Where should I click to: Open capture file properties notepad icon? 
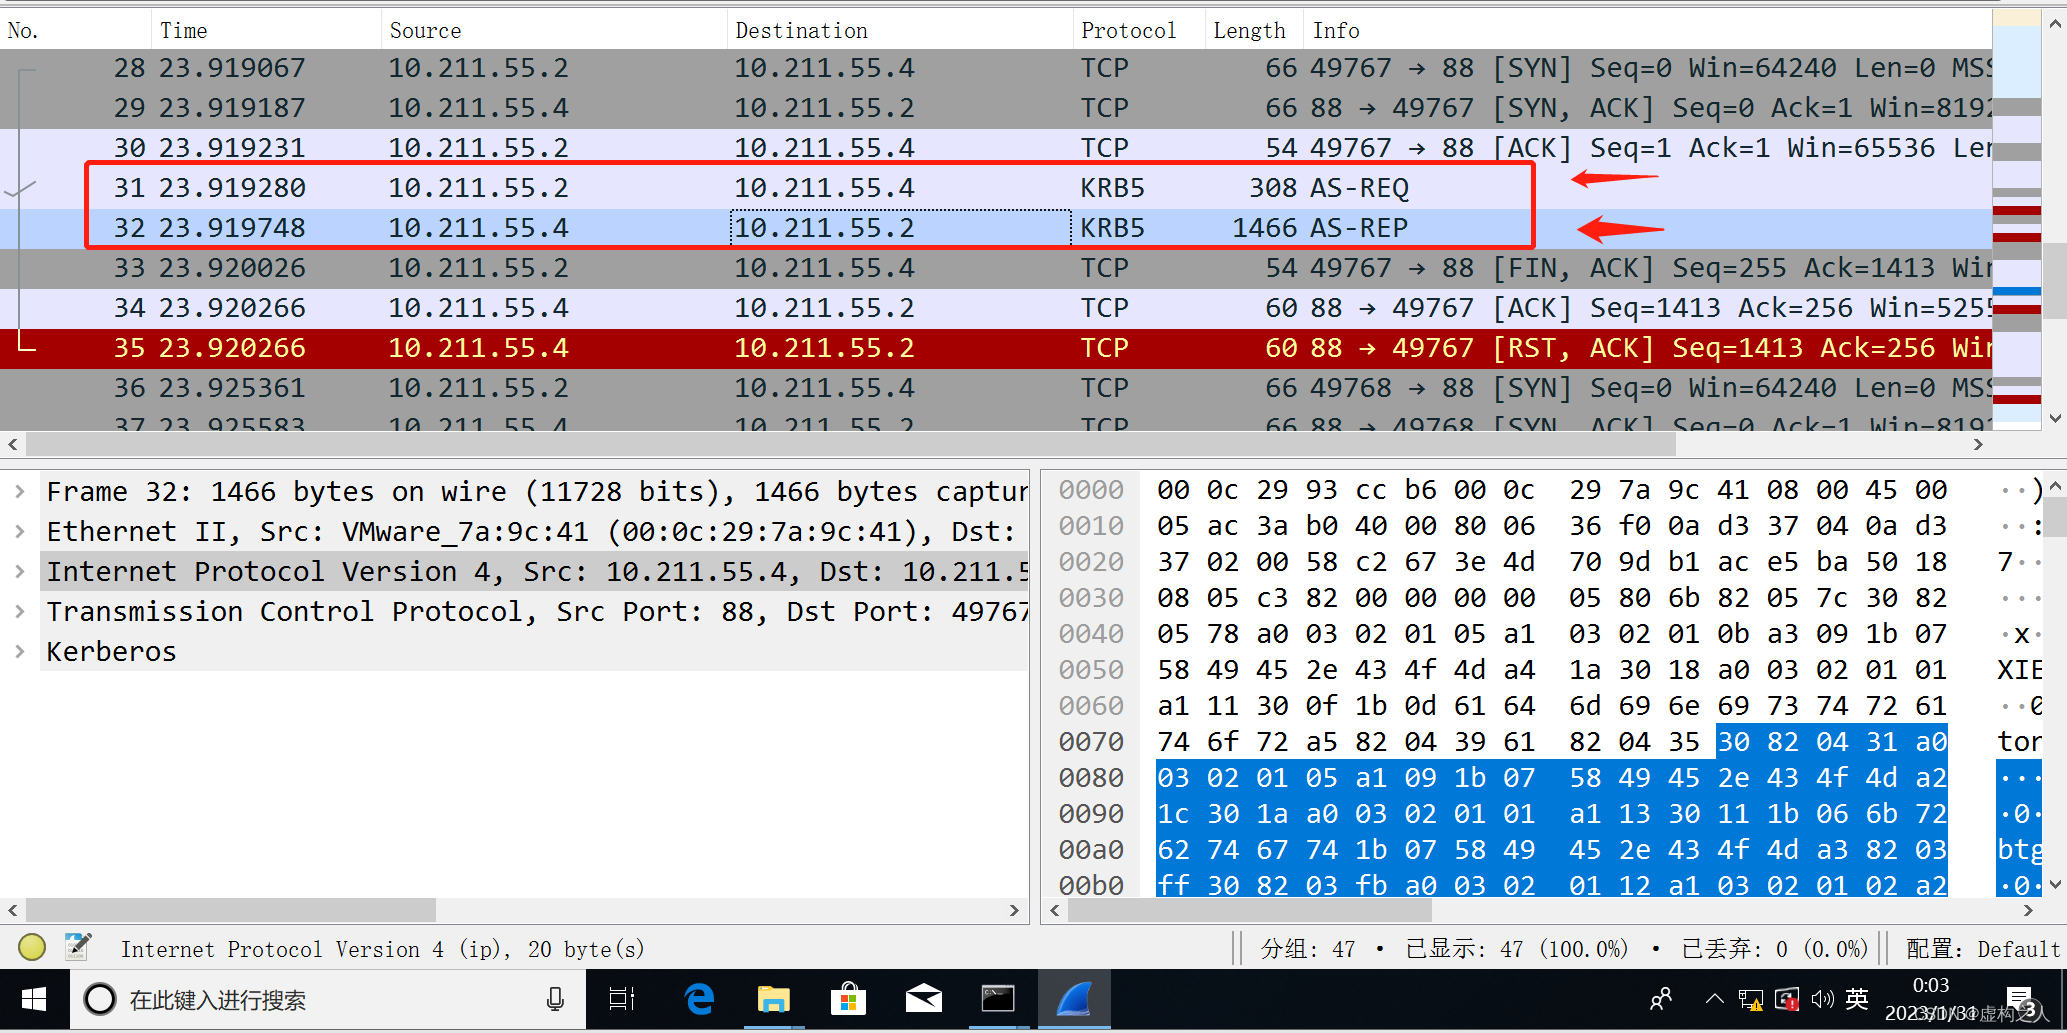tap(78, 947)
